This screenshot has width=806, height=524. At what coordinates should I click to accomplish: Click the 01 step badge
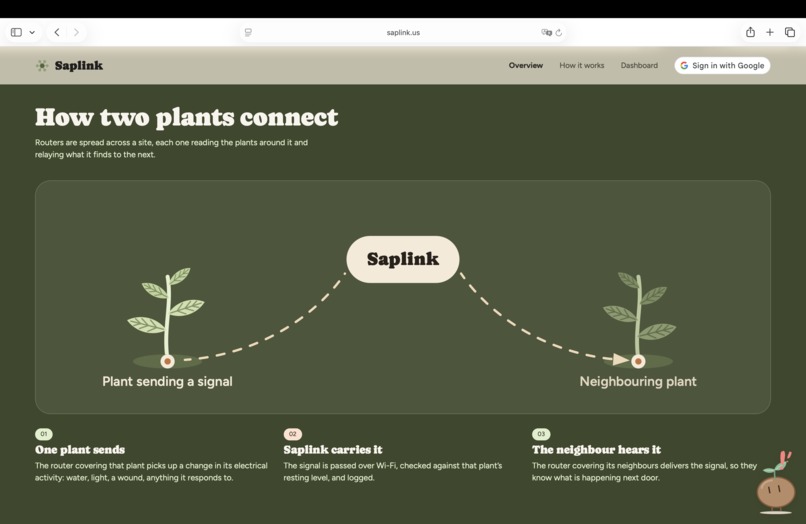pyautogui.click(x=44, y=434)
